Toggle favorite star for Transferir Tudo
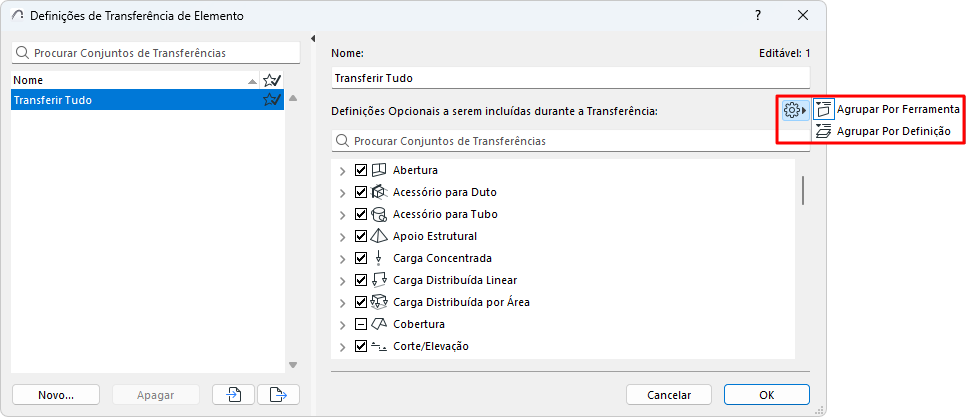Image resolution: width=966 pixels, height=417 pixels. (x=270, y=100)
